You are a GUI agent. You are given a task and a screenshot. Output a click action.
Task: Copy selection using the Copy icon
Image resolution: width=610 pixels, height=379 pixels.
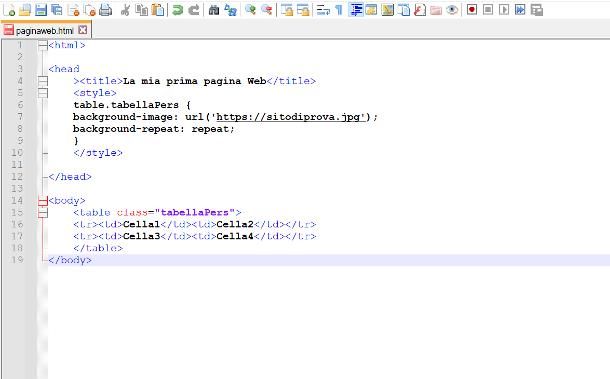pyautogui.click(x=141, y=10)
